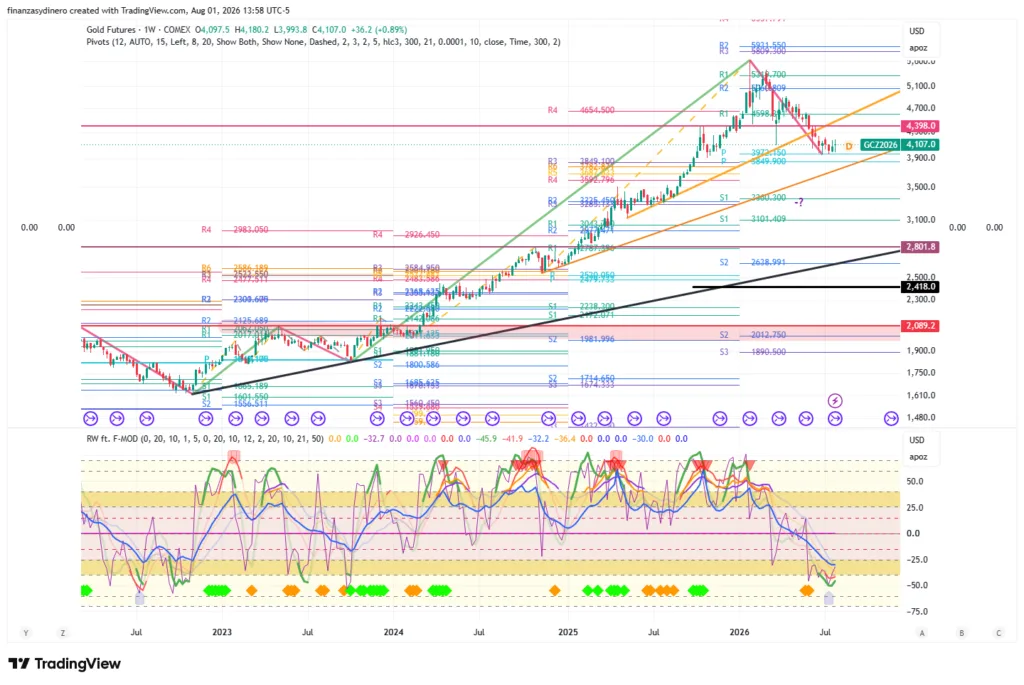Select the GCZ2026 symbol price label

[x=880, y=145]
